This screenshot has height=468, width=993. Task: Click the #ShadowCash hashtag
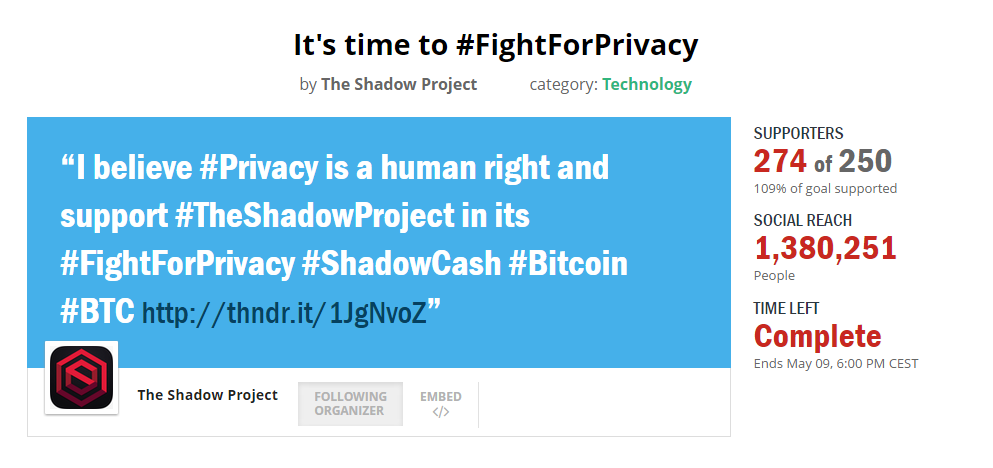(402, 263)
